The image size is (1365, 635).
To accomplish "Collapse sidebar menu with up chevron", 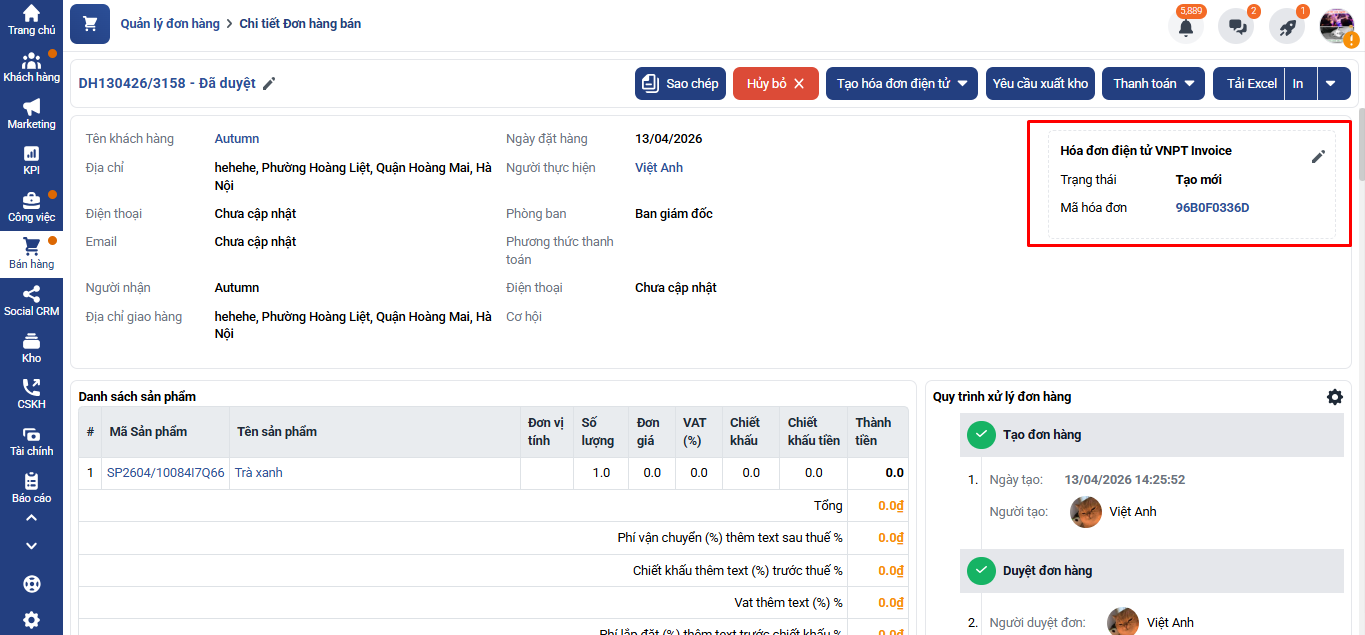I will pos(31,518).
